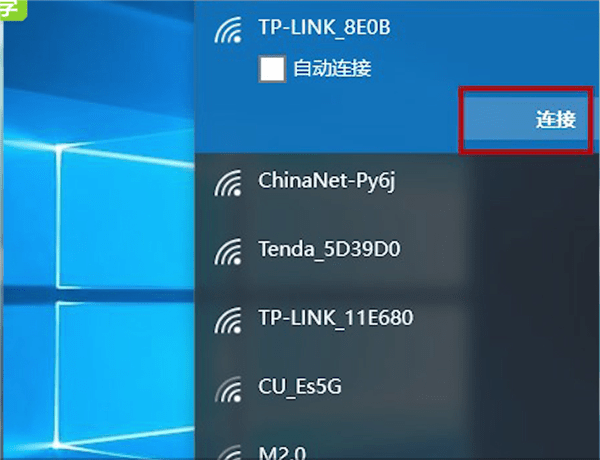This screenshot has width=600, height=460.
Task: Click the ChinaNet-Py6j Wi-Fi signal icon
Action: (x=228, y=183)
